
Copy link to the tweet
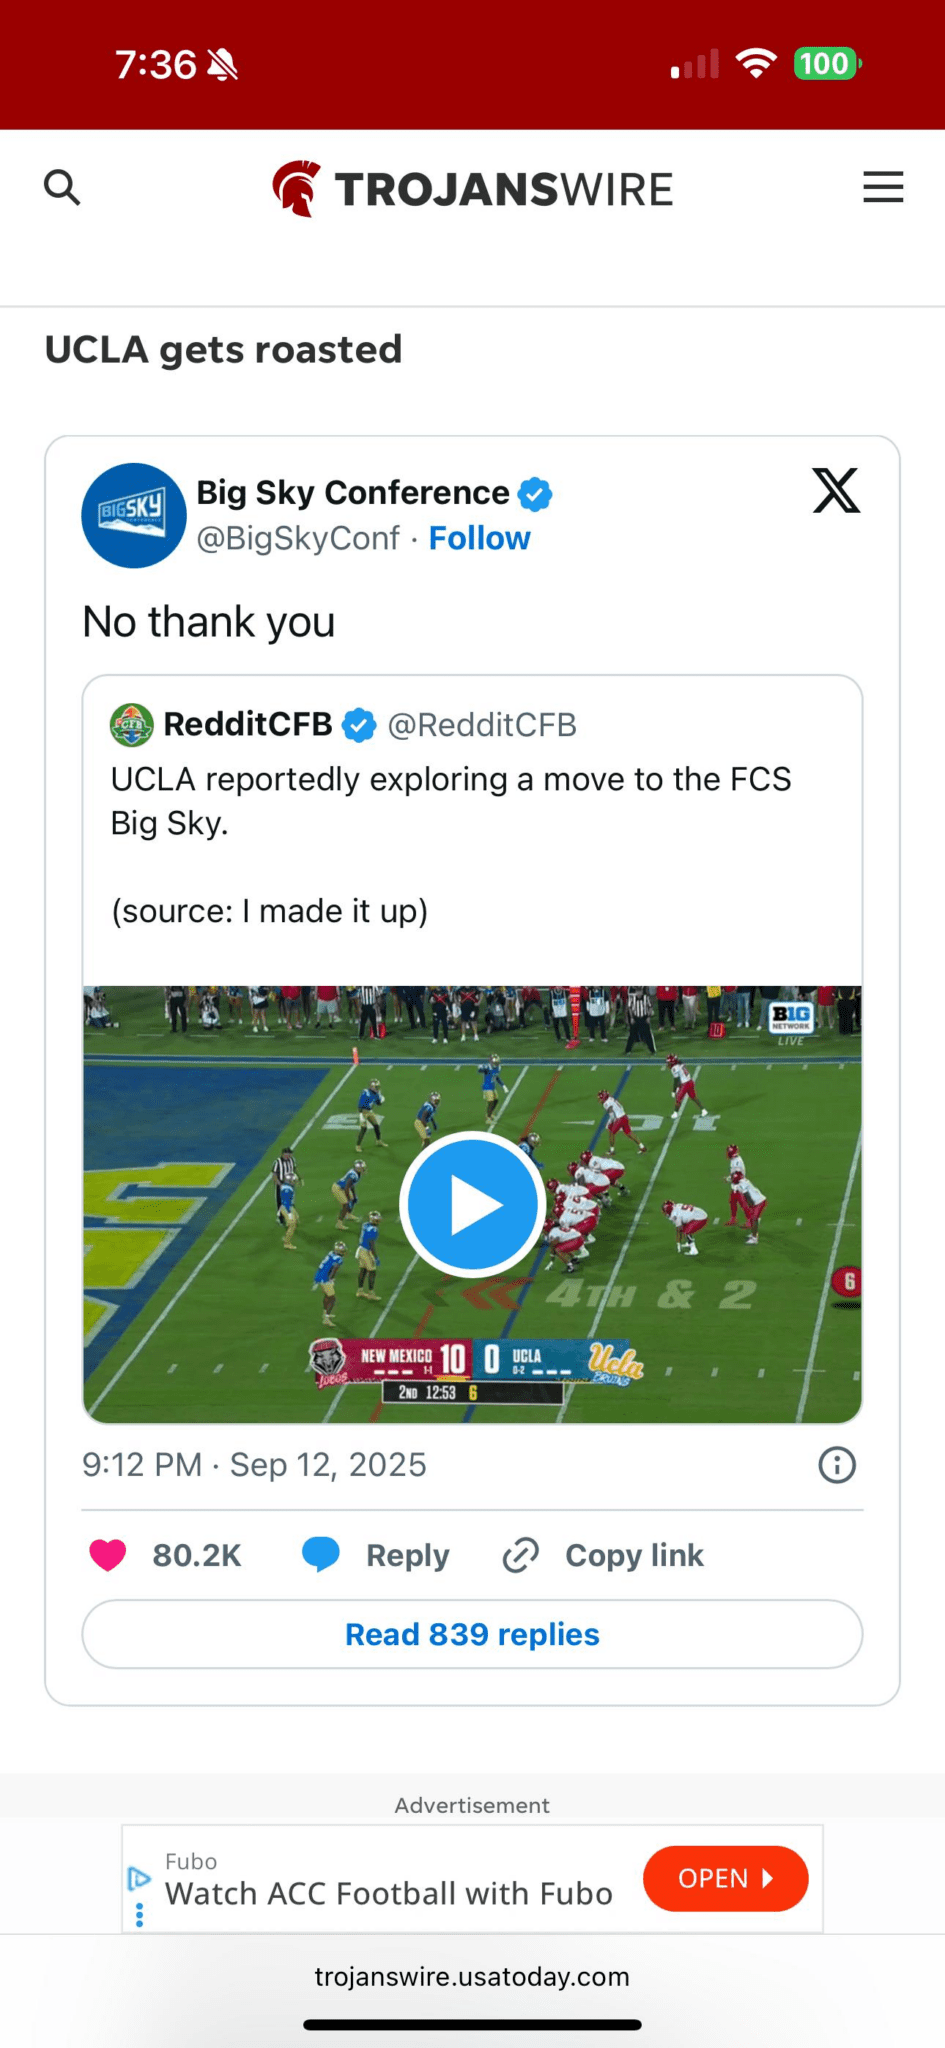603,1555
